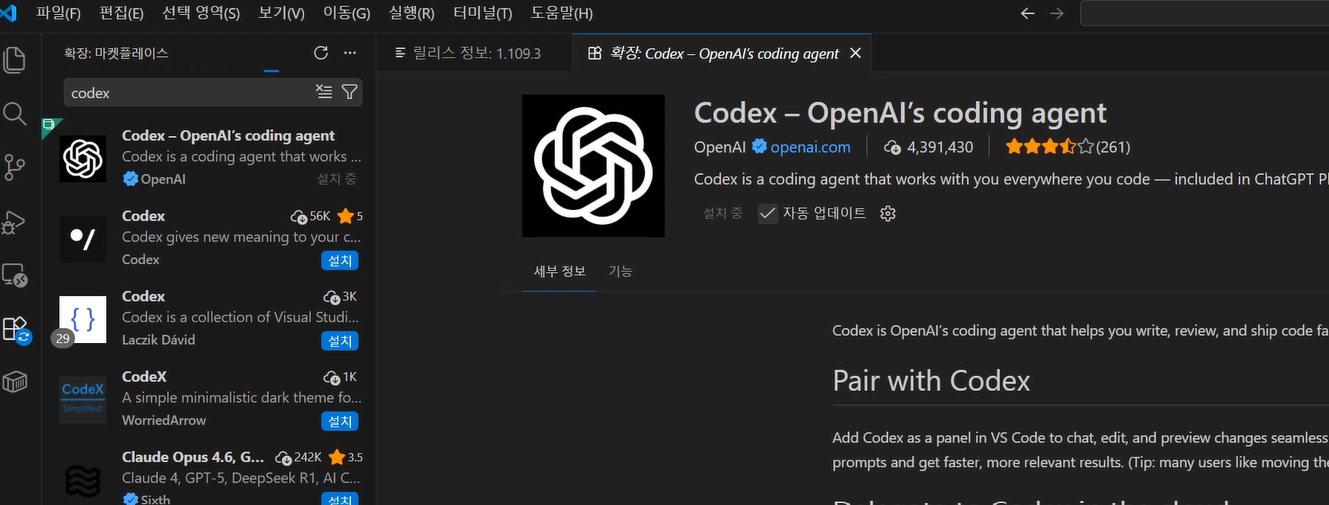Open the 터미널(T) menu
This screenshot has width=1329, height=505.
482,13
